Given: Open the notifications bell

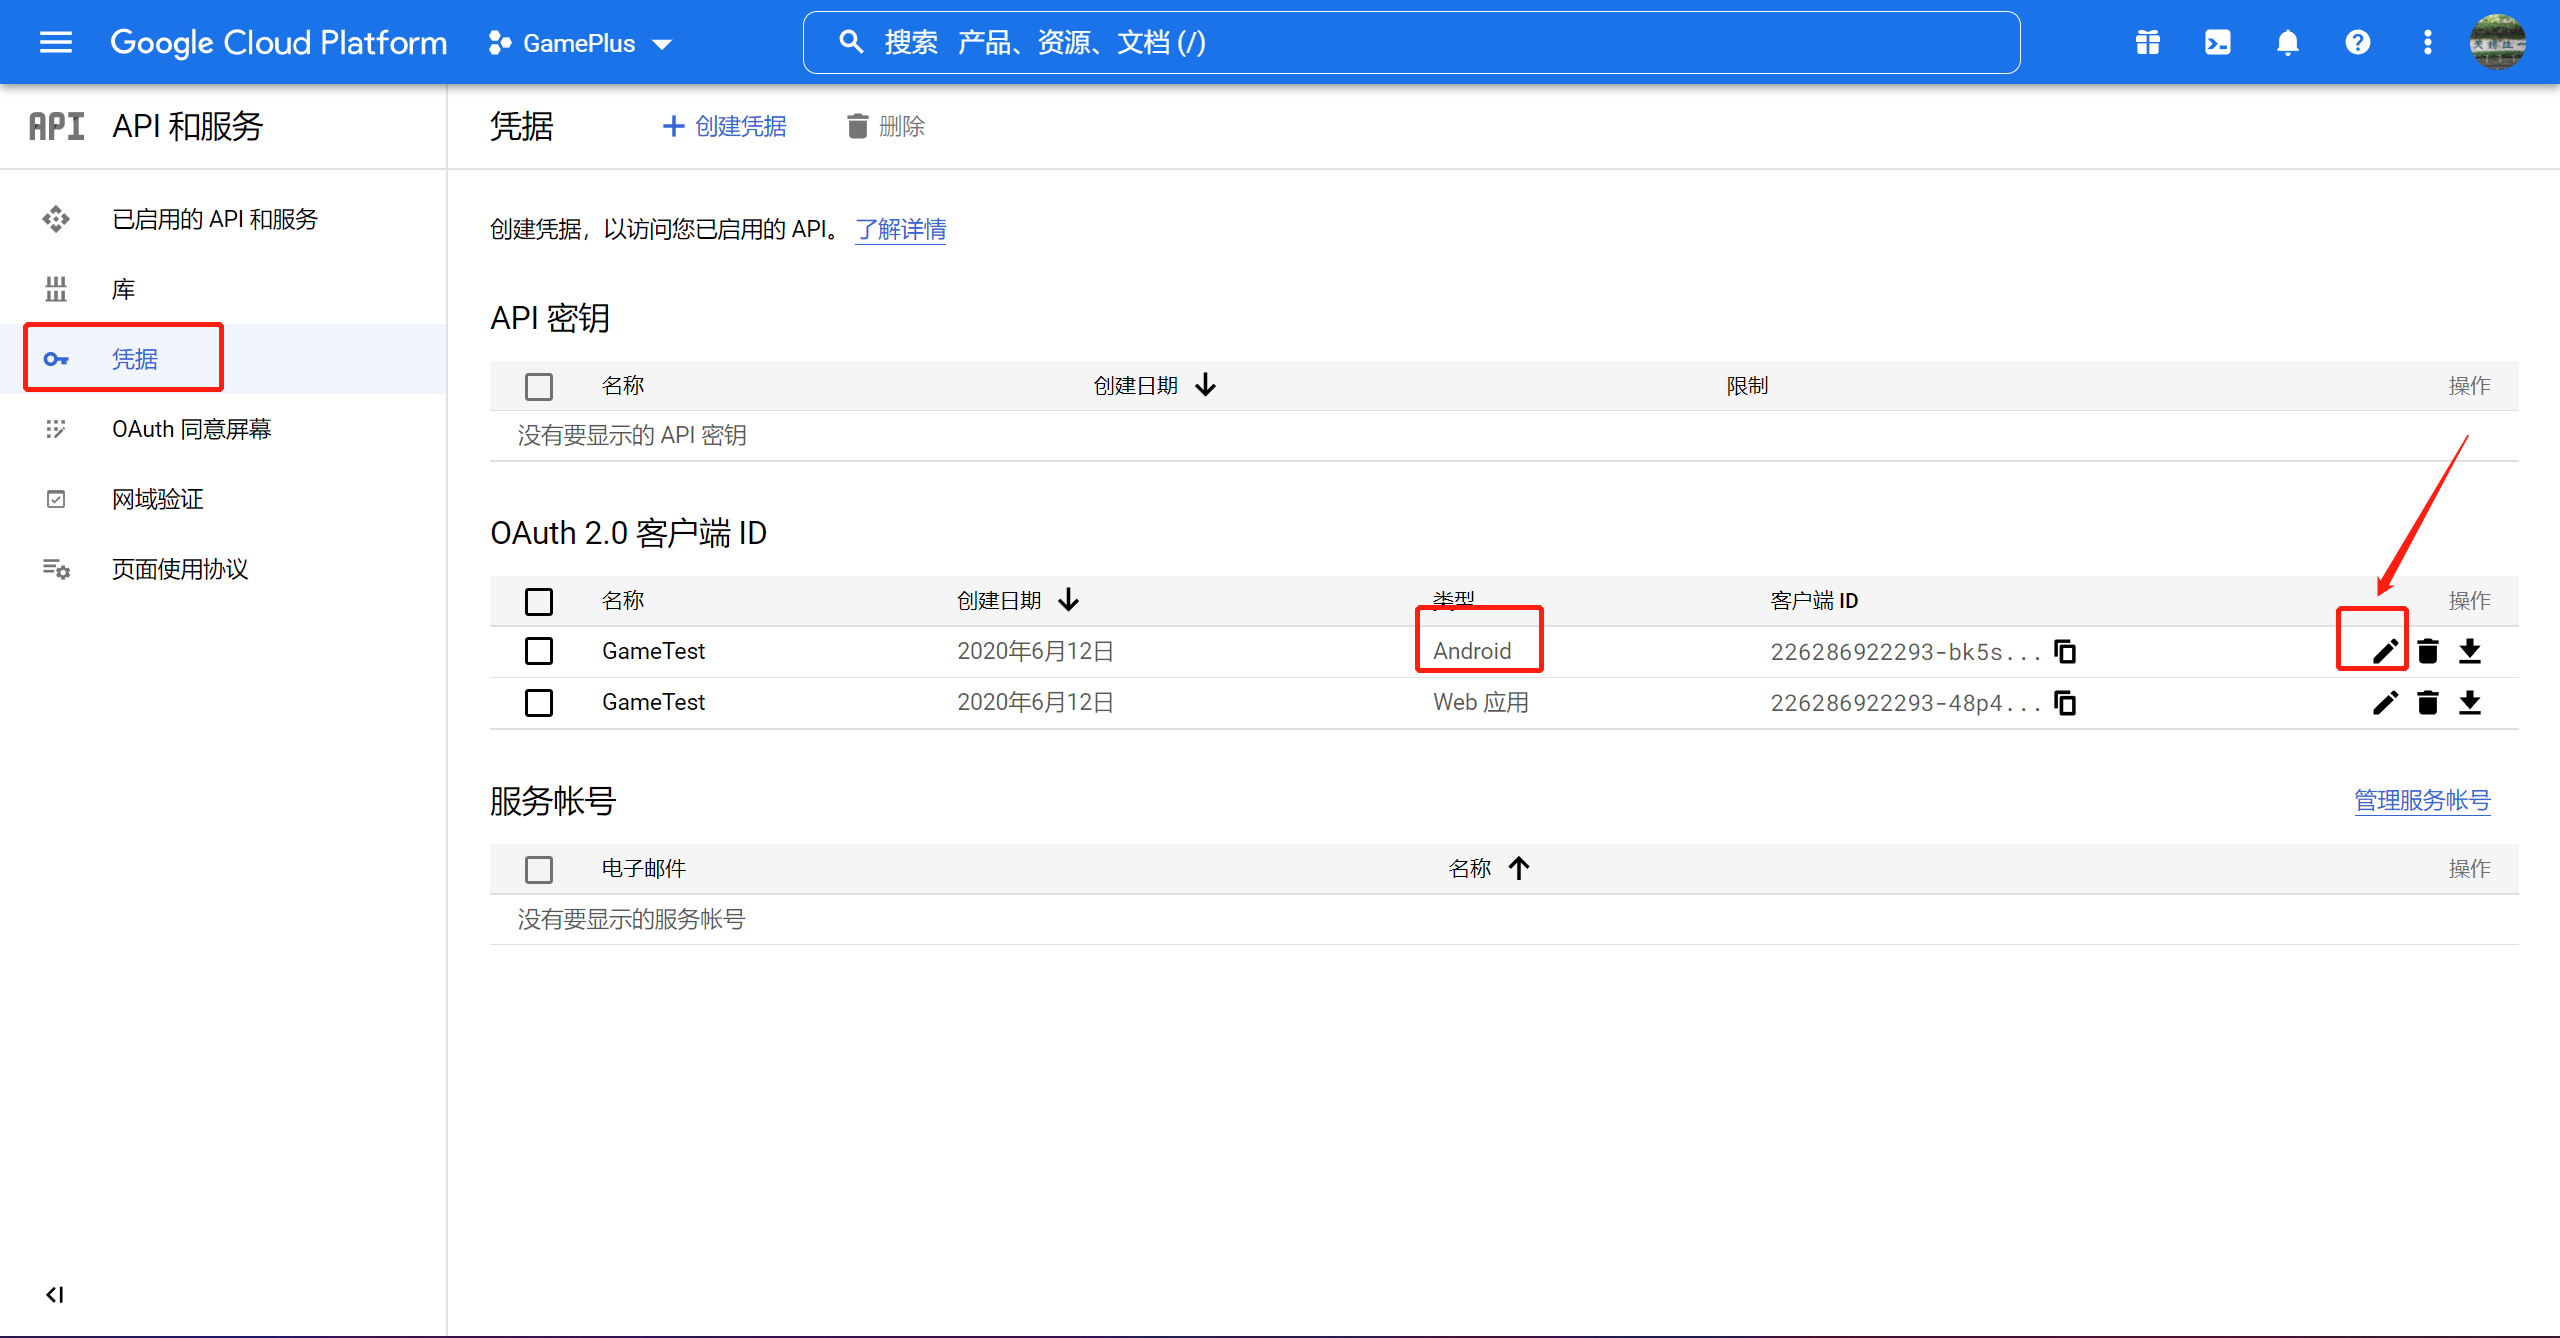Looking at the screenshot, I should pyautogui.click(x=2288, y=42).
